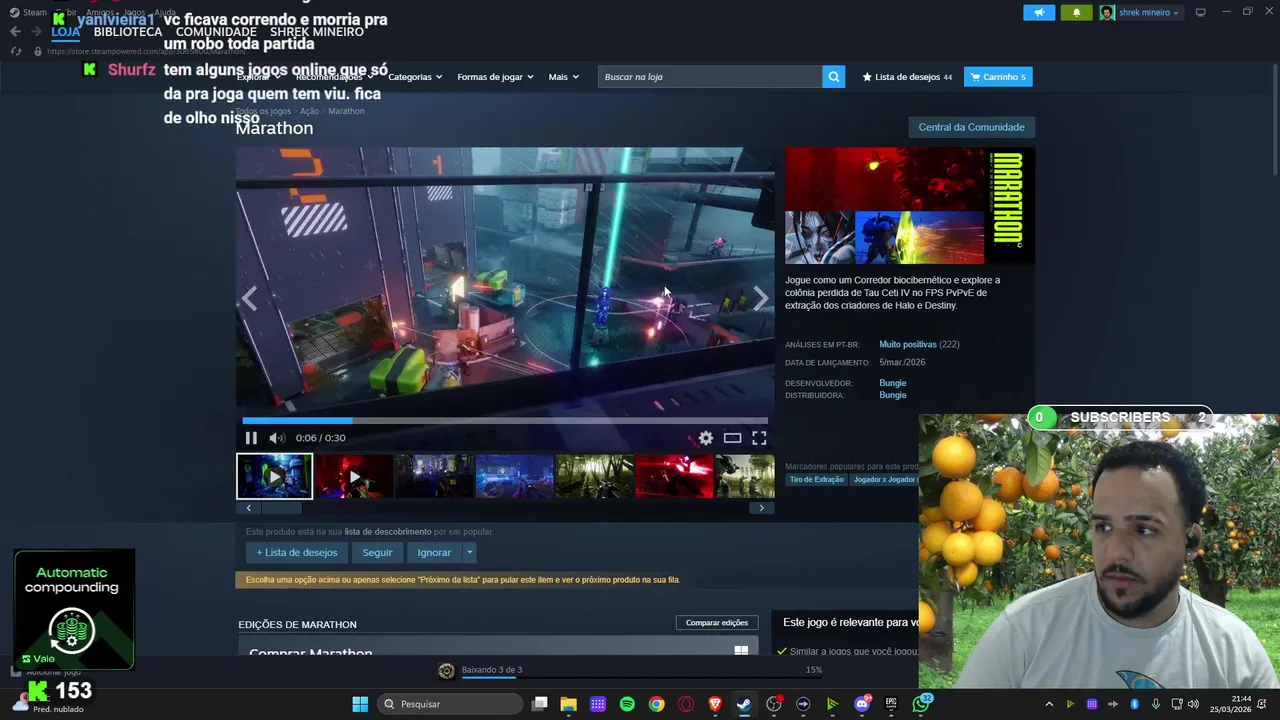This screenshot has width=1280, height=720.
Task: Open Opera browser from taskbar
Action: pos(686,704)
